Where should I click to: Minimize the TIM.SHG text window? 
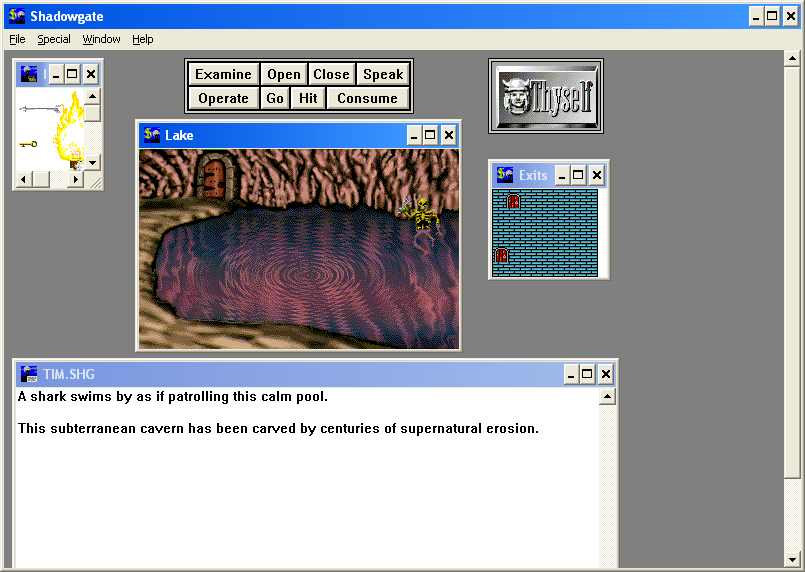tap(571, 374)
